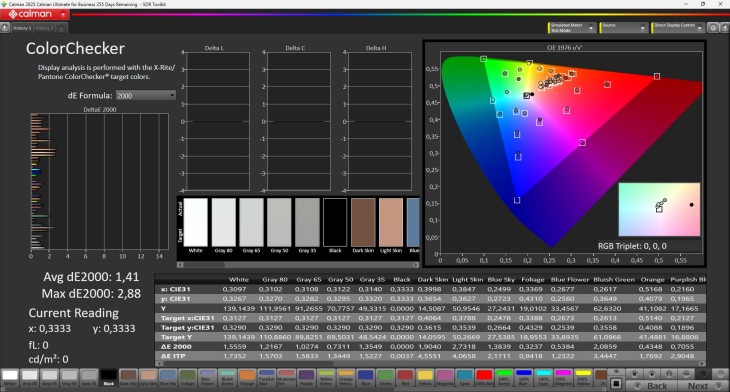
Task: Select the Gray 50 color button
Action: [x=69, y=378]
